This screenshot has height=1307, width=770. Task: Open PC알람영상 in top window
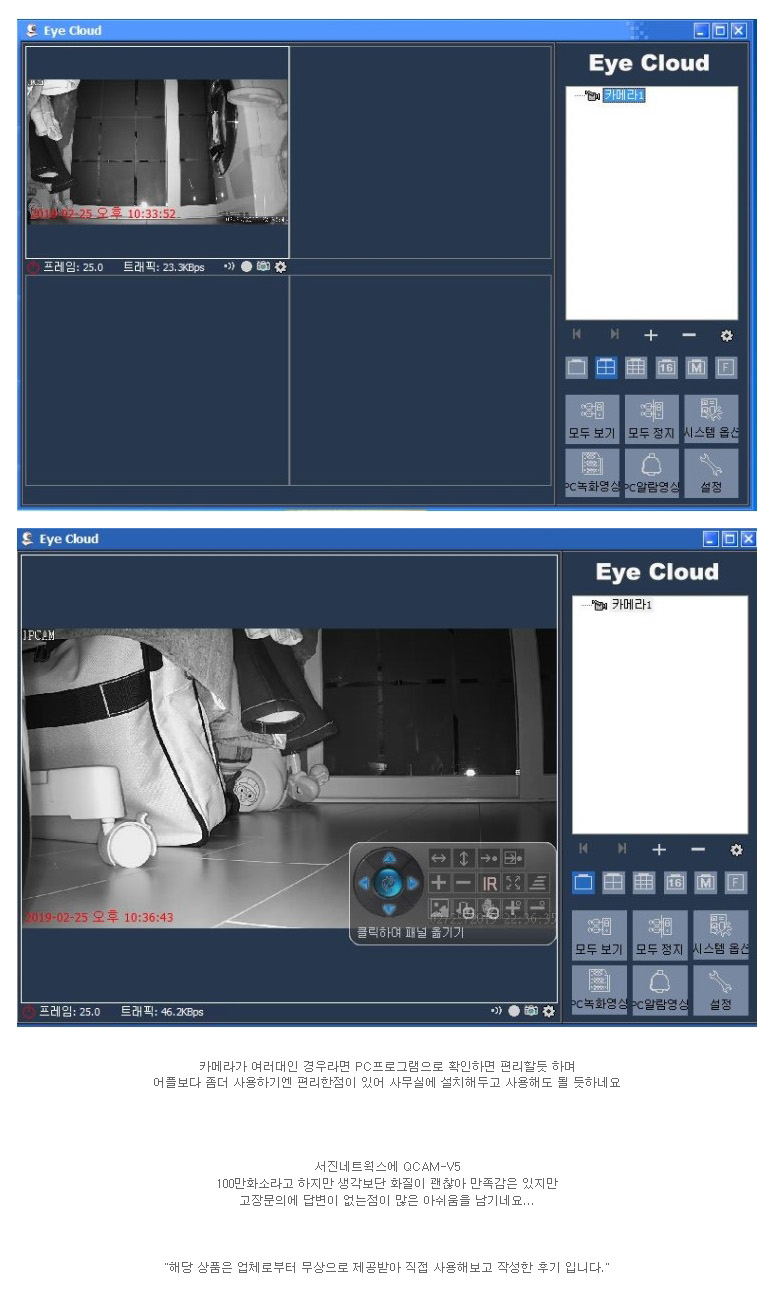tap(652, 473)
